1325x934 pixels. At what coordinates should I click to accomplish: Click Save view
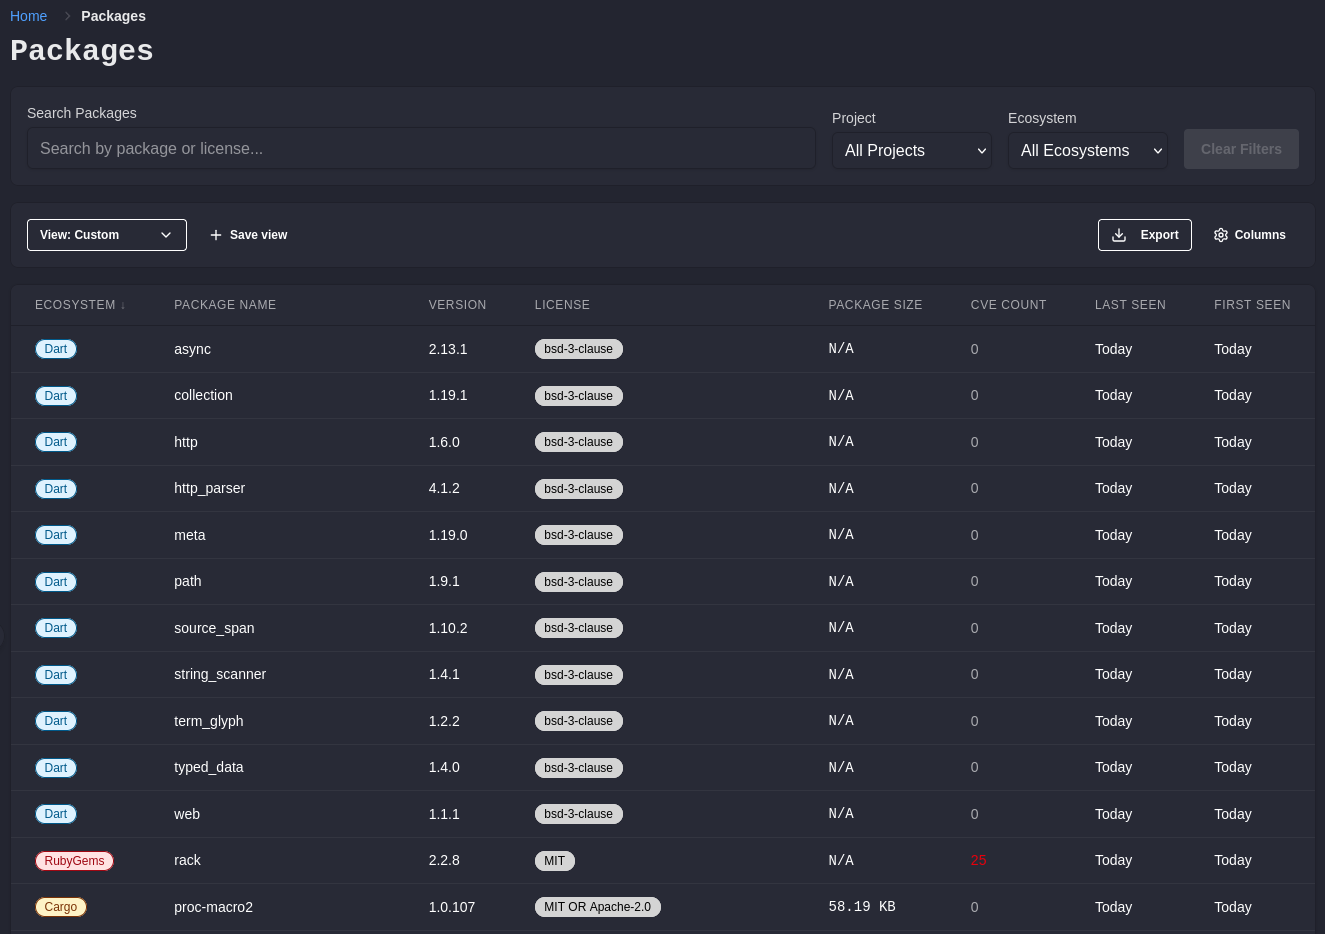[x=248, y=235]
